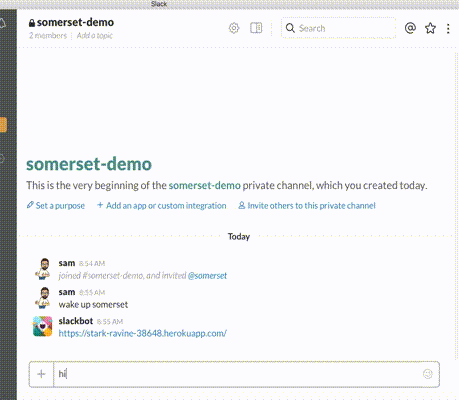459x400 pixels.
Task: Click sam's avatar on wake up message
Action: [43, 297]
